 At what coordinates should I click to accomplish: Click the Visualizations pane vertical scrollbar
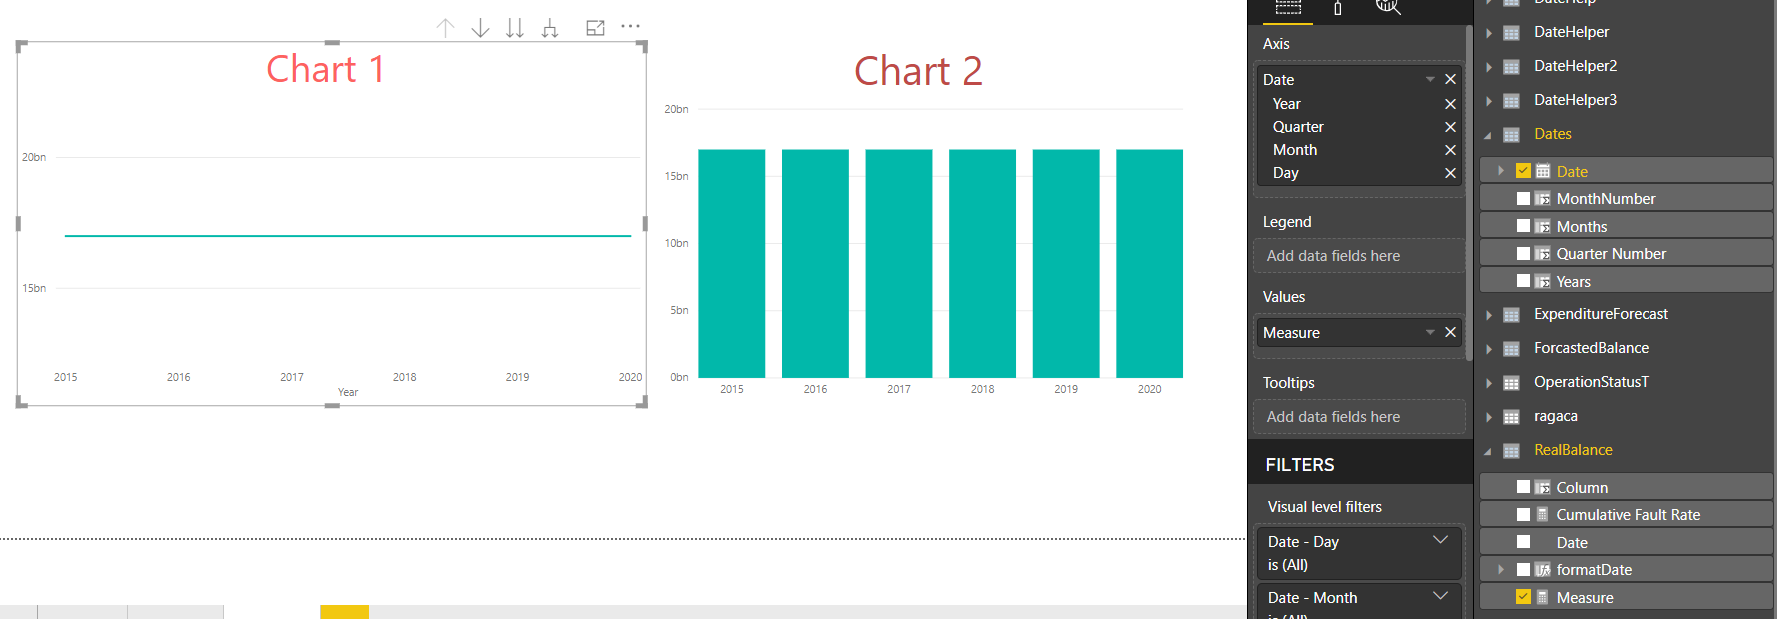click(x=1468, y=195)
